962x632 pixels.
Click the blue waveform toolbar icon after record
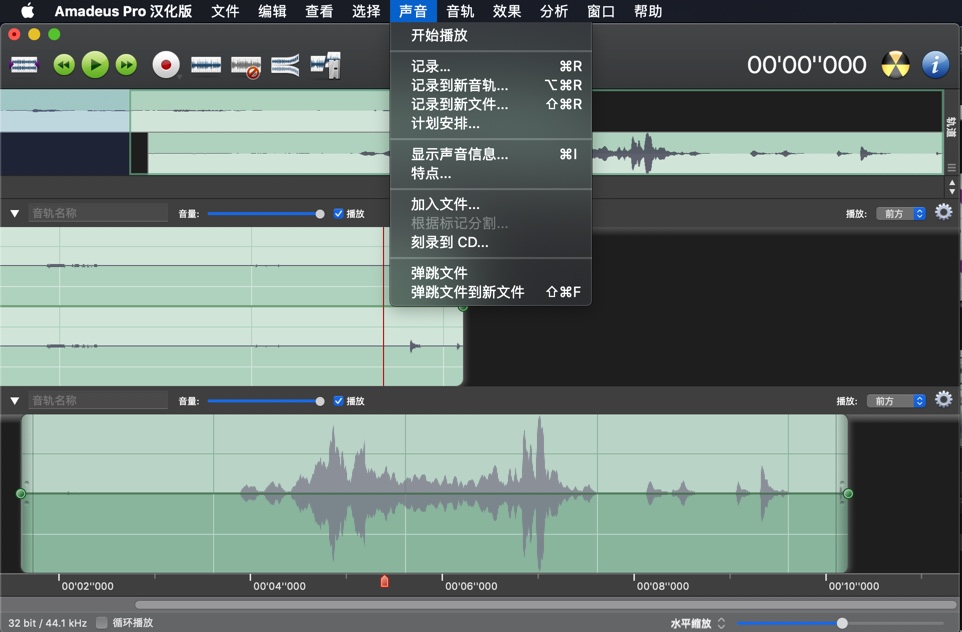[206, 65]
